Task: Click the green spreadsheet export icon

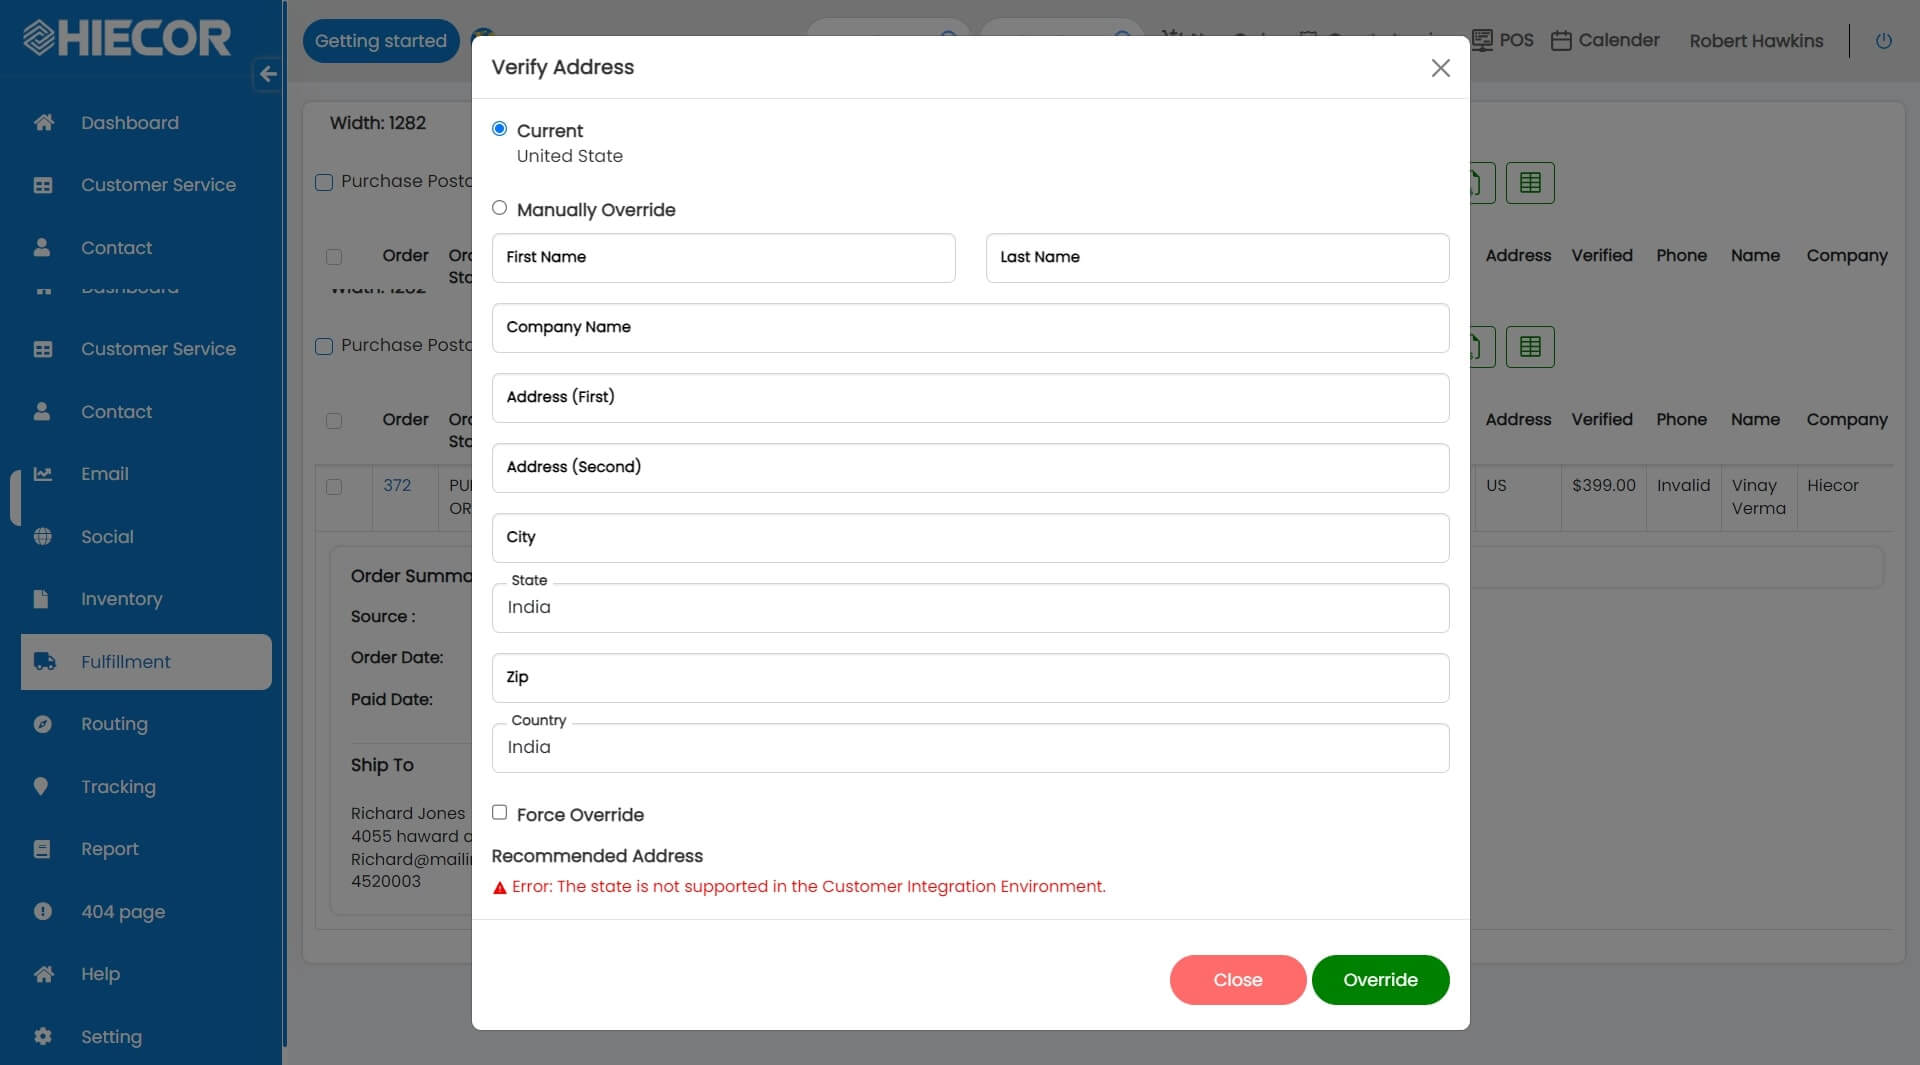Action: click(1529, 183)
